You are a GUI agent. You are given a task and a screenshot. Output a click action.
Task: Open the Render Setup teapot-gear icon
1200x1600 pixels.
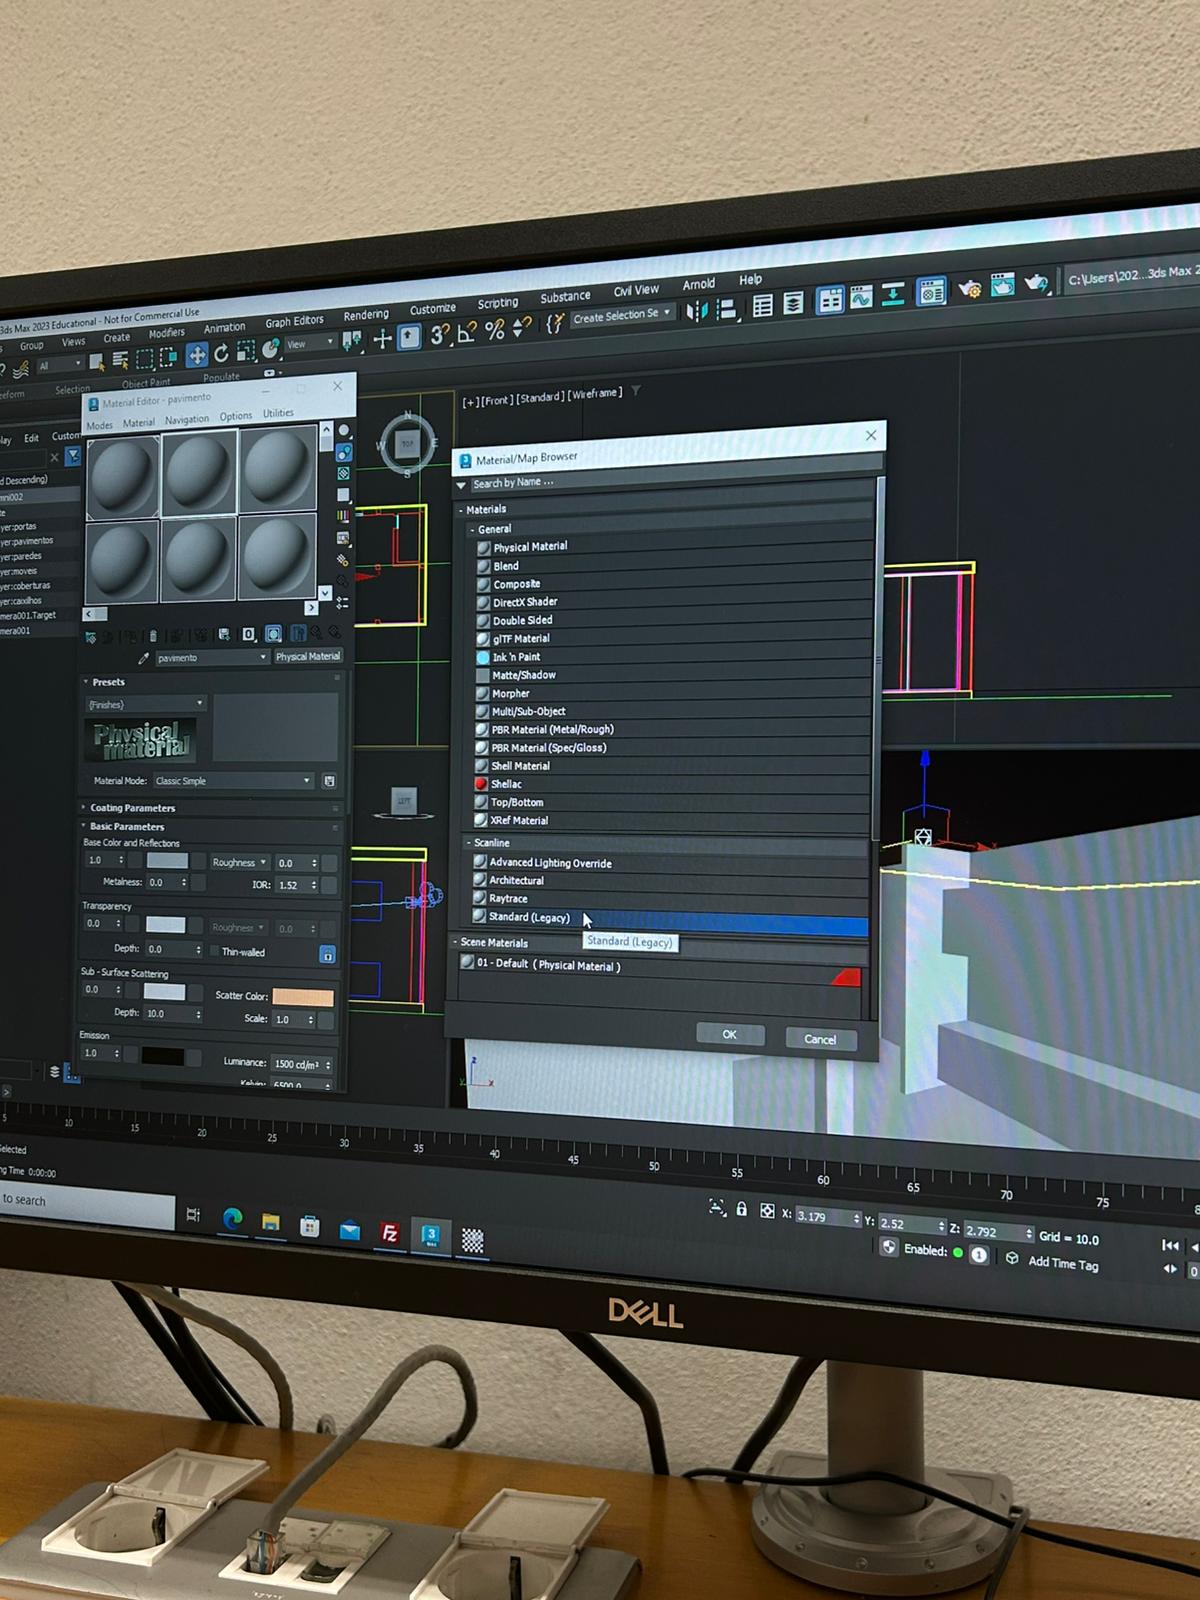[x=968, y=289]
